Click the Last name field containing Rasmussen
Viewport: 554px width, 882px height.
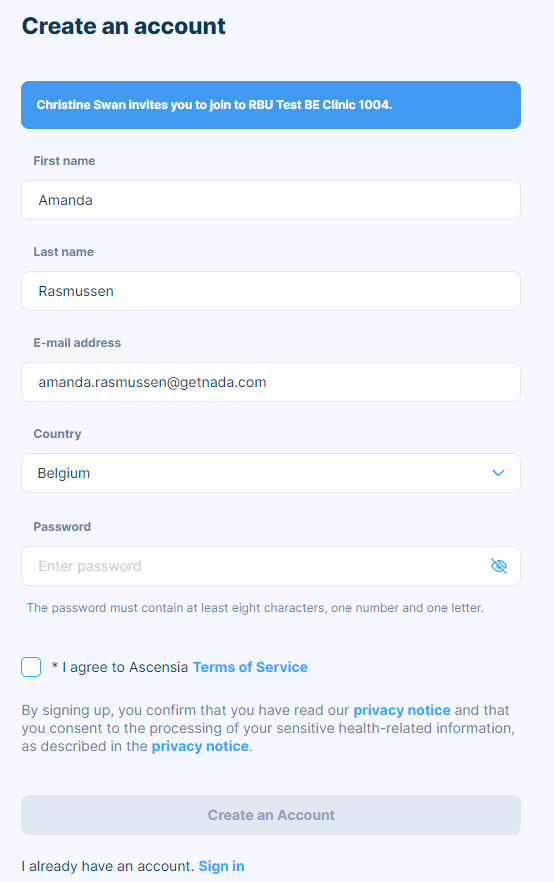click(x=271, y=291)
